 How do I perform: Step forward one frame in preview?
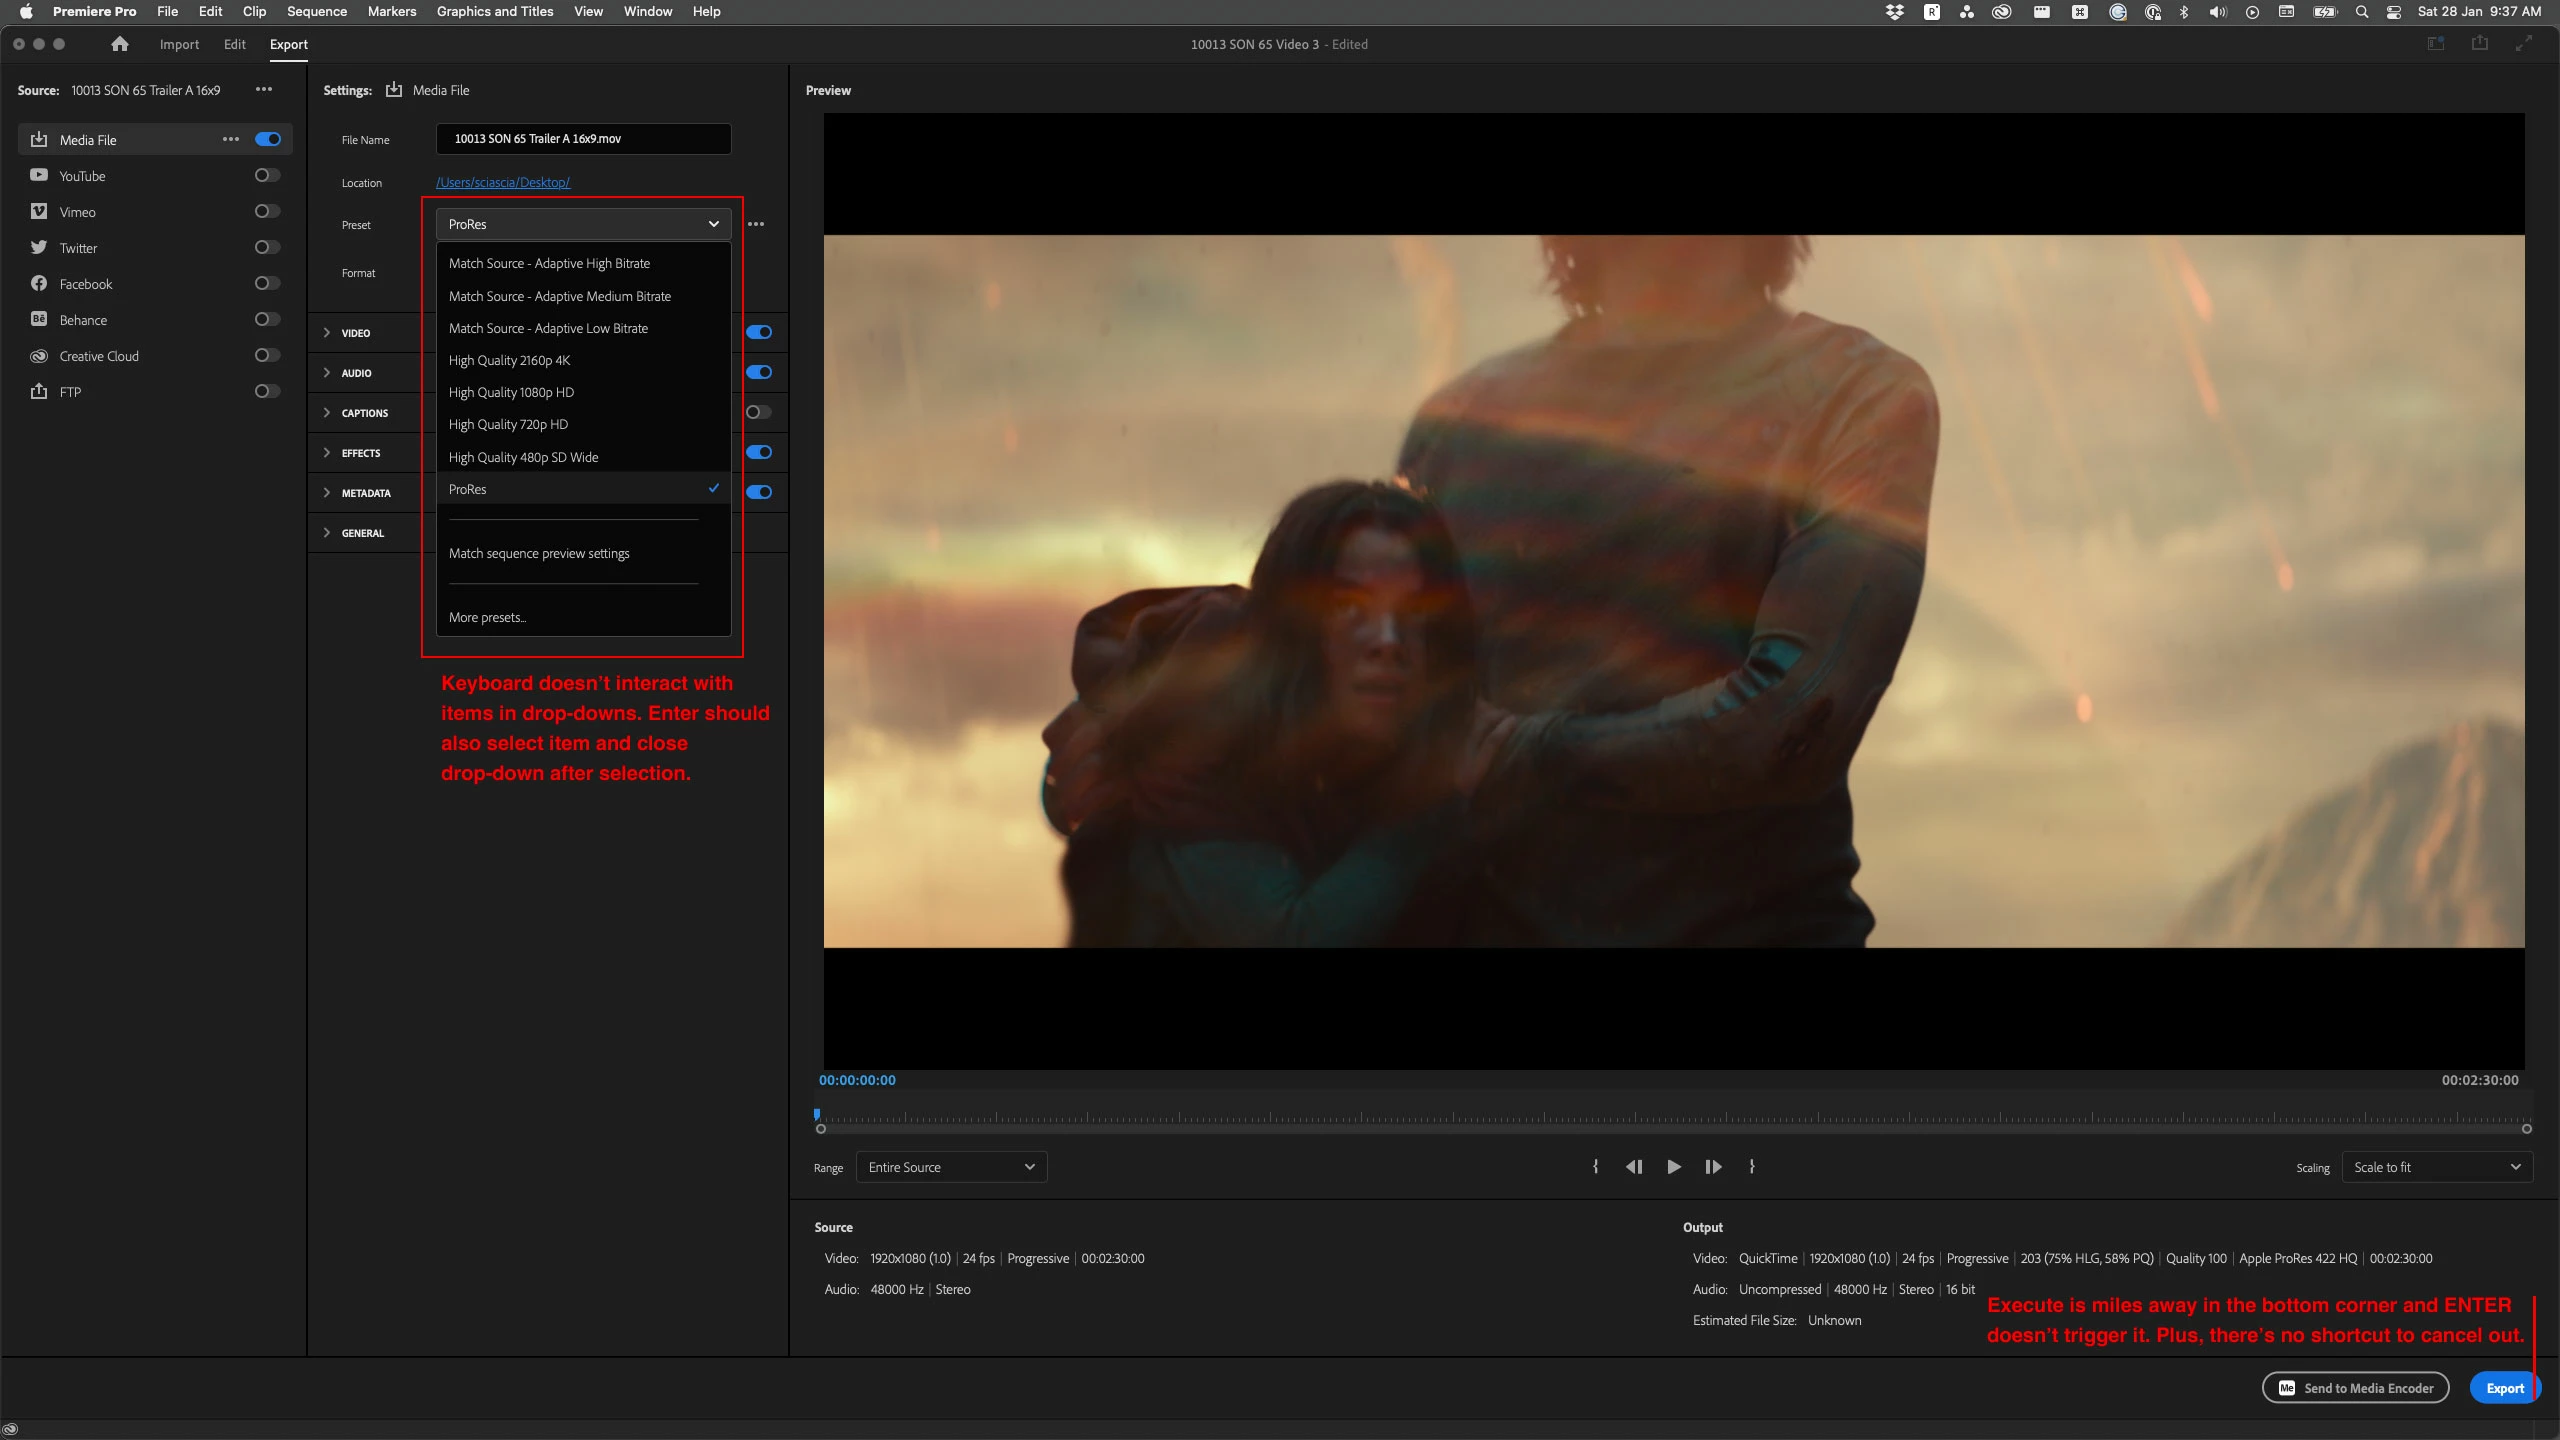point(1713,1167)
